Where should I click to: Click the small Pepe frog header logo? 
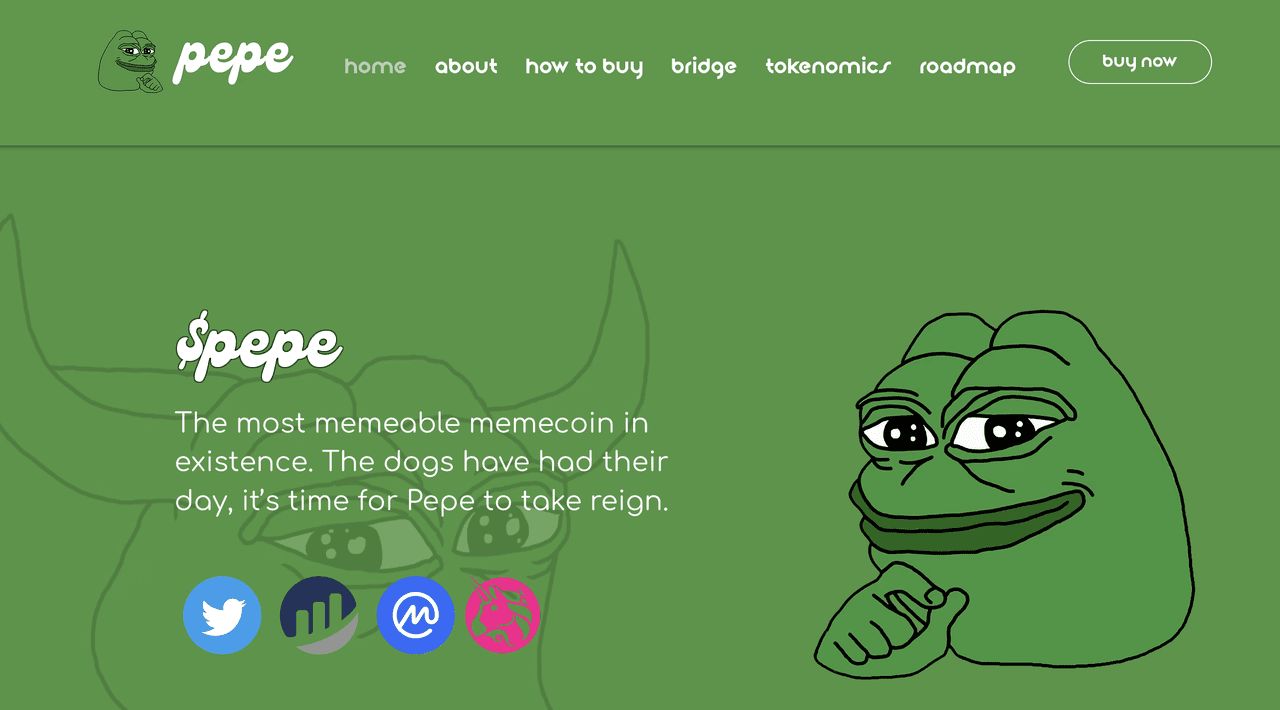130,61
